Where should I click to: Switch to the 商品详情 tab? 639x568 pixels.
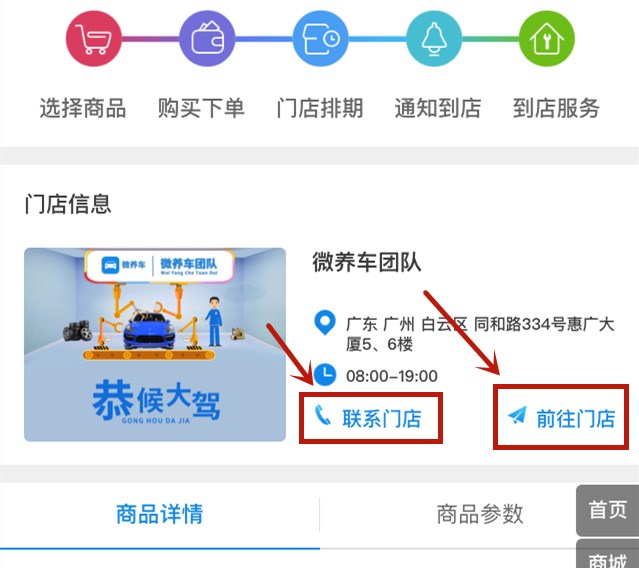pyautogui.click(x=160, y=513)
